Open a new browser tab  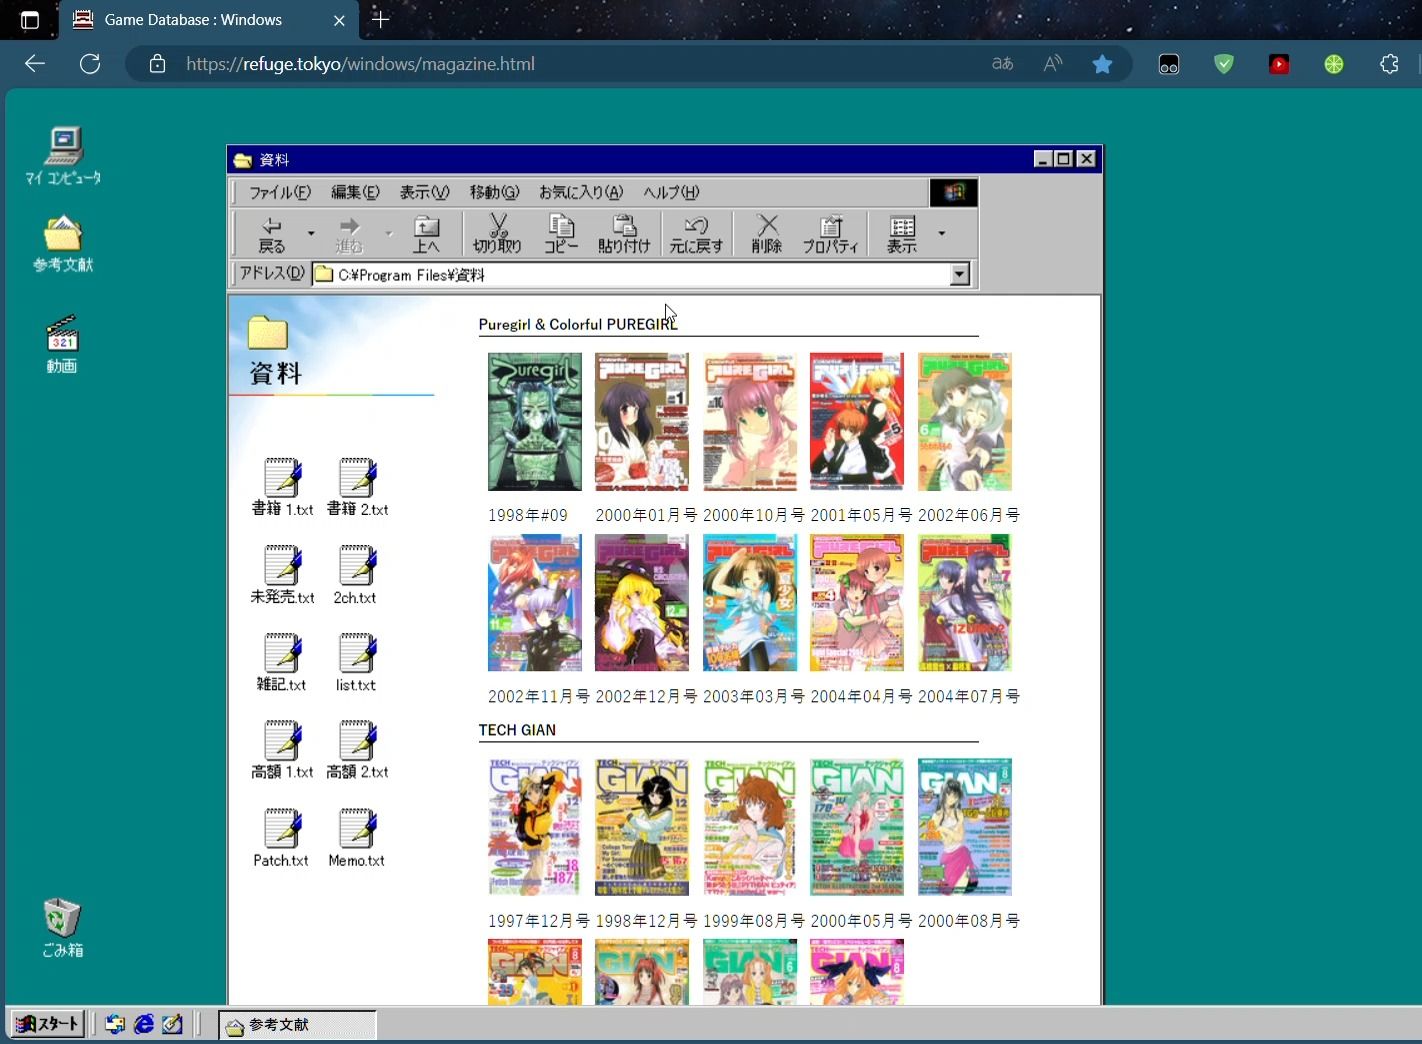click(x=380, y=19)
